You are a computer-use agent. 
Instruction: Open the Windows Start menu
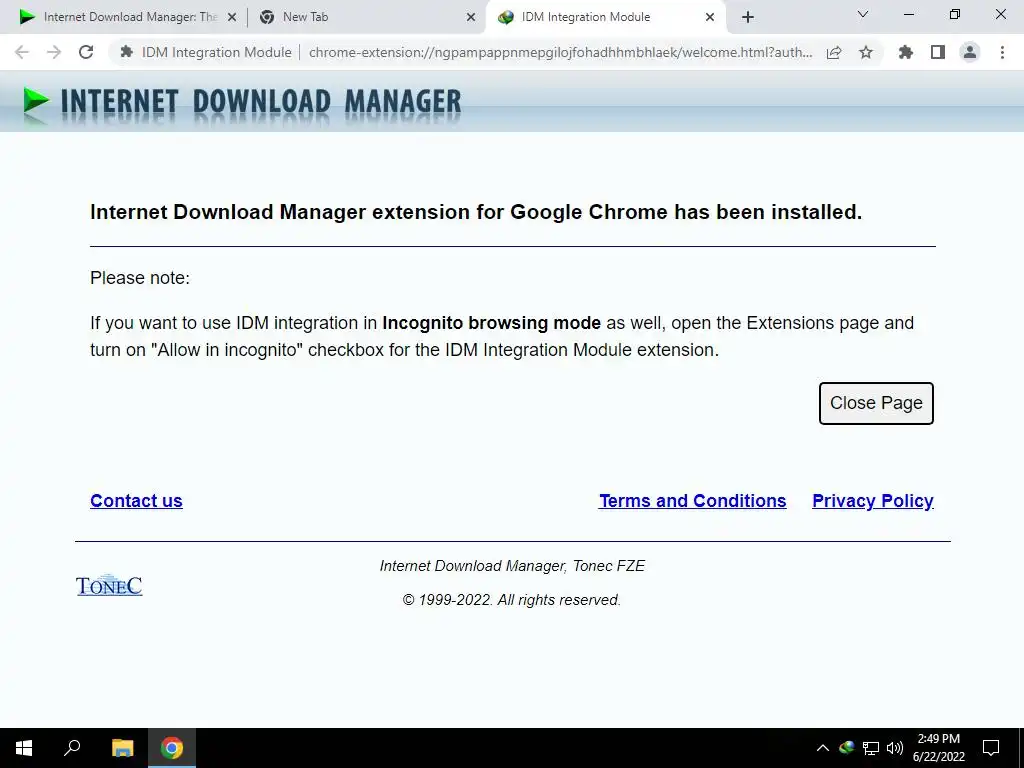point(24,748)
